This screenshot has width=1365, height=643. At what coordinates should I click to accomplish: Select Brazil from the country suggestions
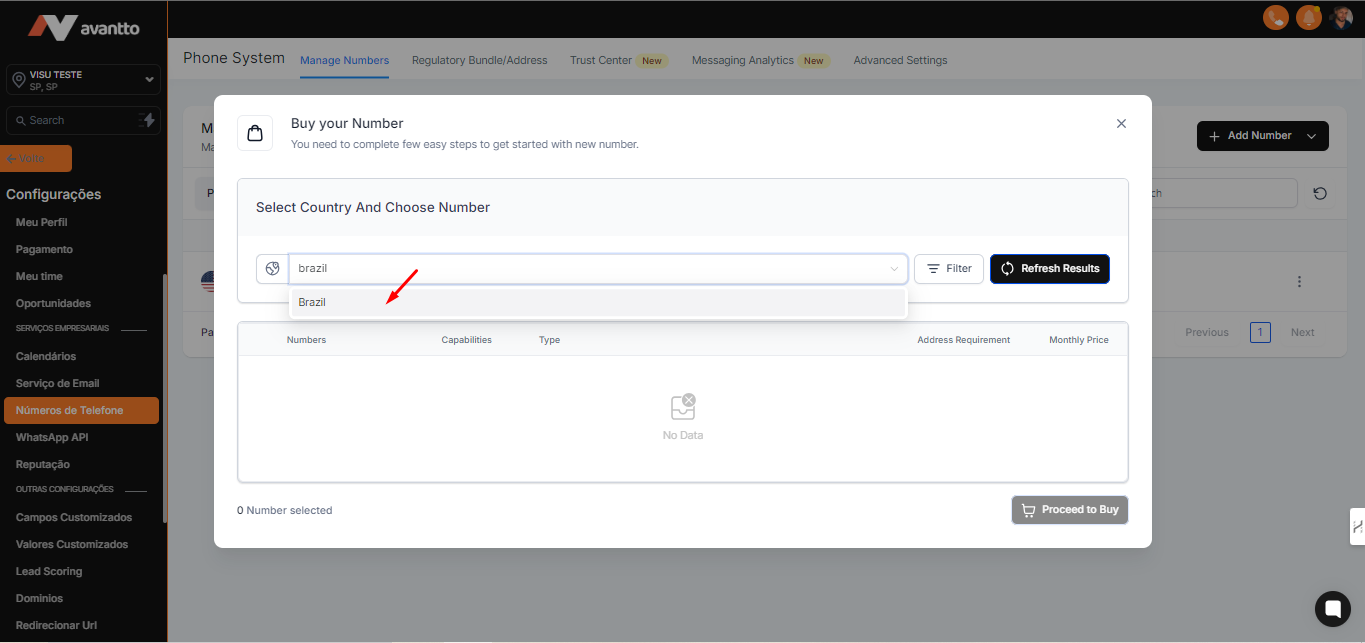(x=312, y=303)
